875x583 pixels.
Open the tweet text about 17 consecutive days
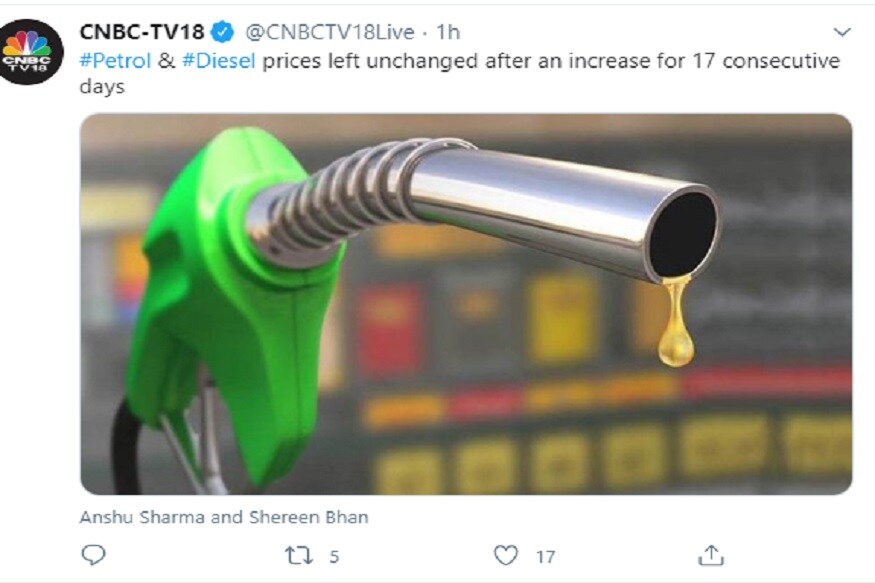(x=460, y=73)
